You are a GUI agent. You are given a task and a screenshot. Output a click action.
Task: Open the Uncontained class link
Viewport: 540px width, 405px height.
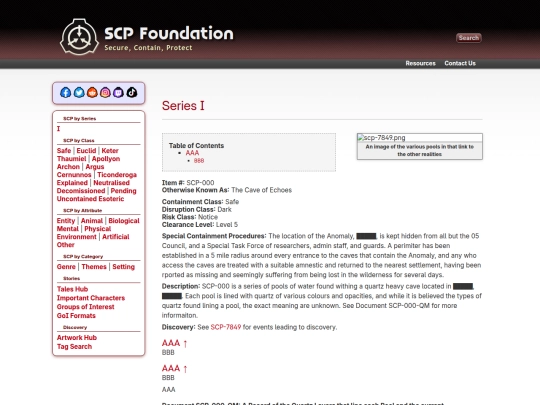(79, 199)
